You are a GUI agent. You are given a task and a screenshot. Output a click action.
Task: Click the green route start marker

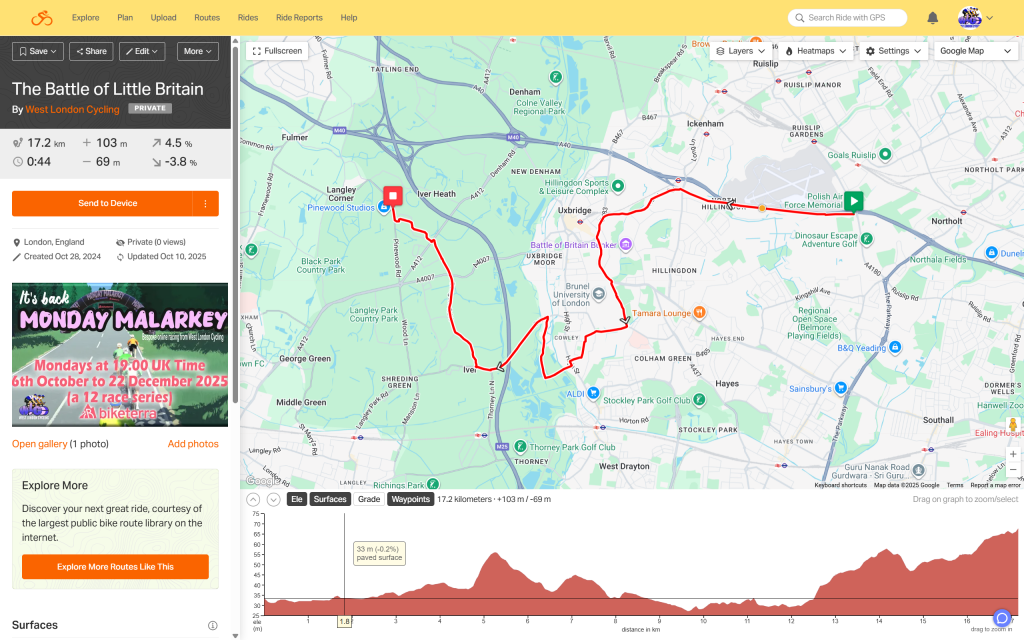coord(853,201)
